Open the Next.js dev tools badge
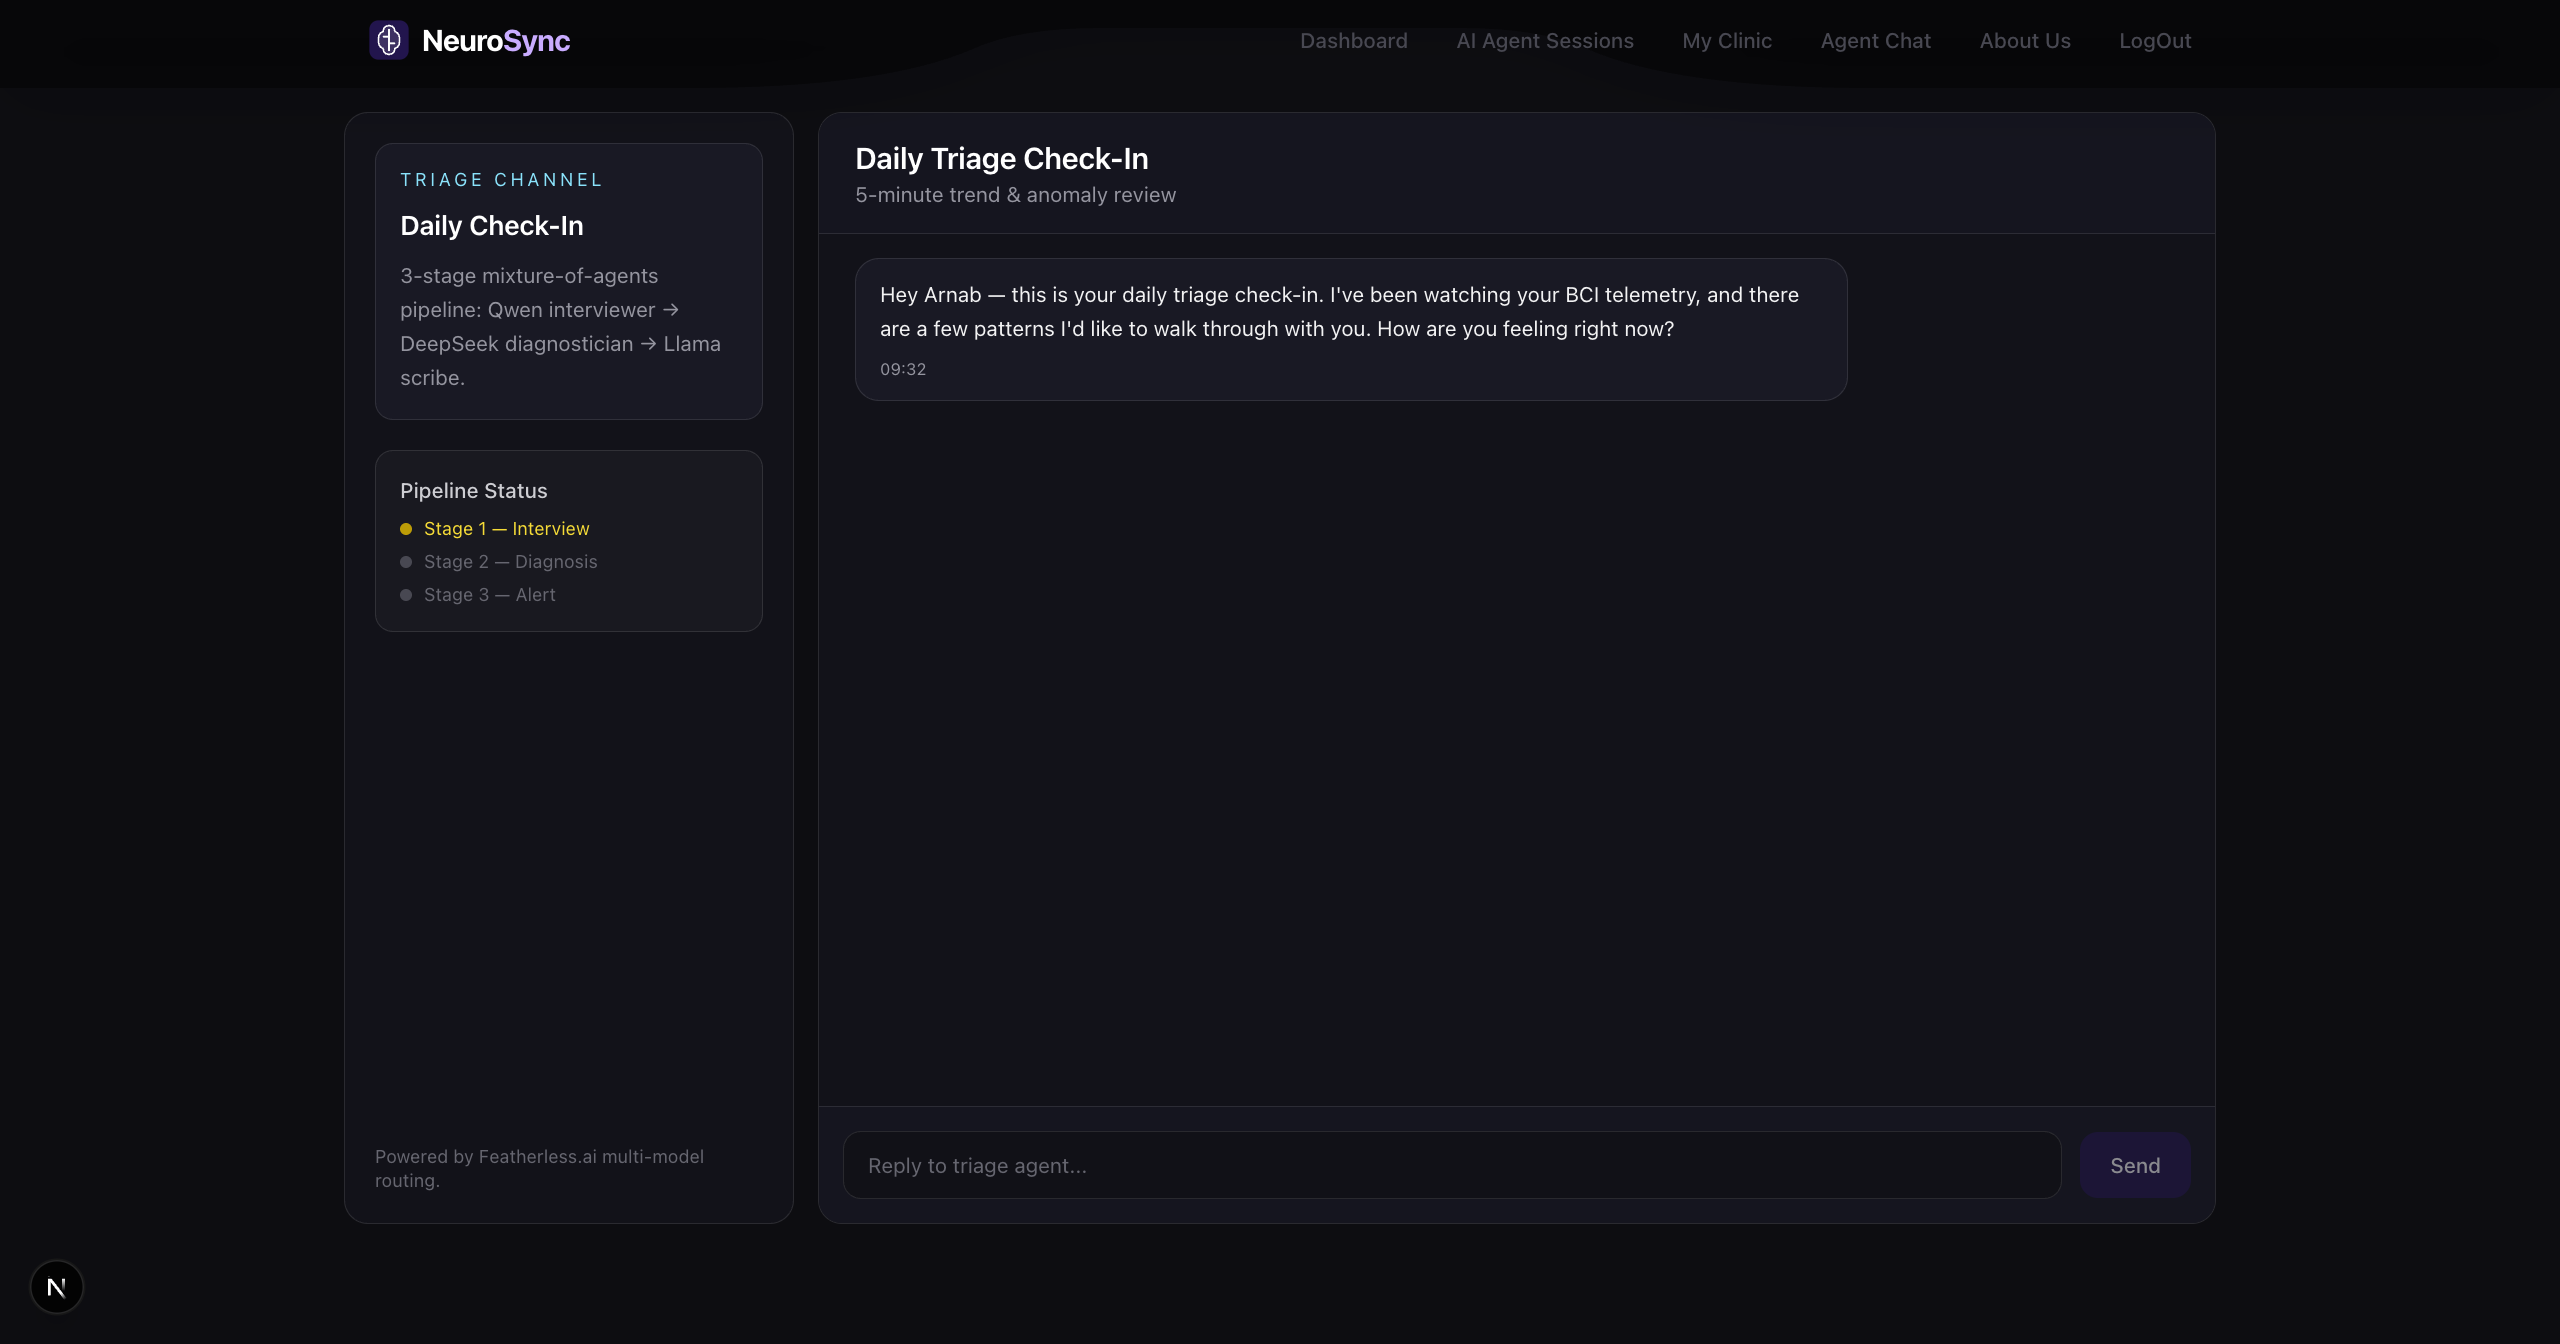This screenshot has width=2560, height=1344. pos(57,1287)
